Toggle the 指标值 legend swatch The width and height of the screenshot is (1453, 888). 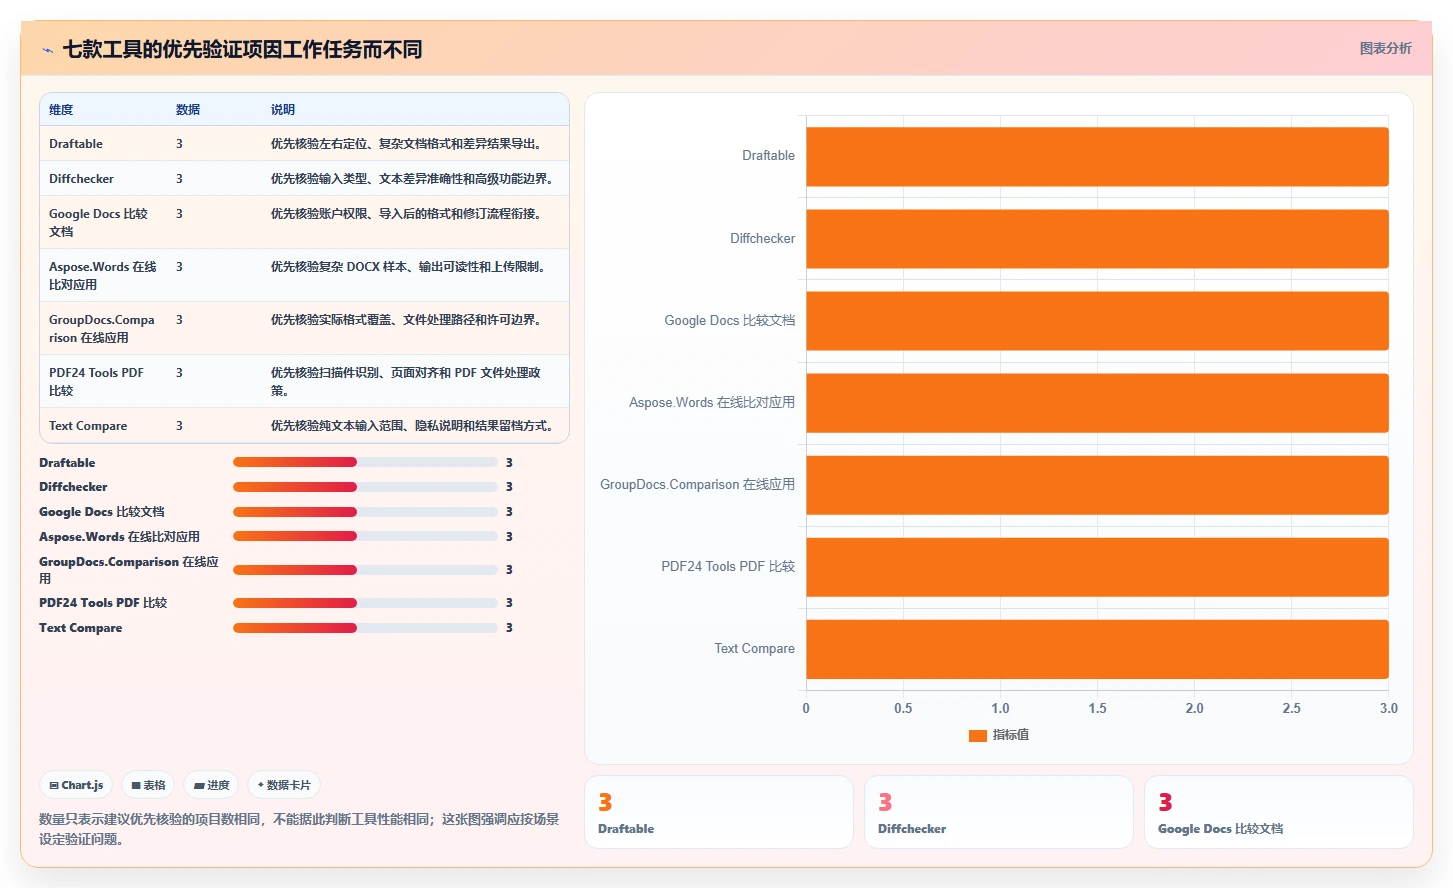[978, 736]
